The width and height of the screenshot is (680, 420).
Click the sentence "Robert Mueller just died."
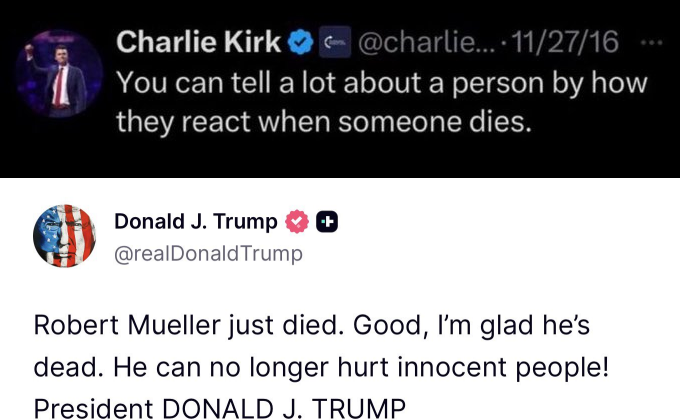click(190, 325)
